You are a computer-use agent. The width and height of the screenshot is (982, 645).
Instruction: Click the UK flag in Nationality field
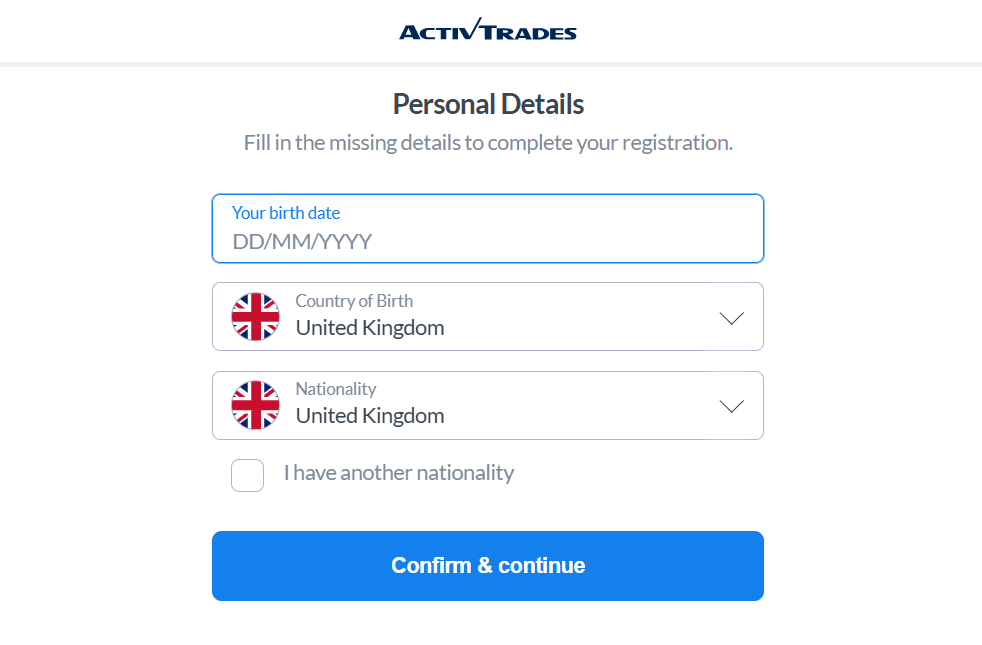click(256, 405)
